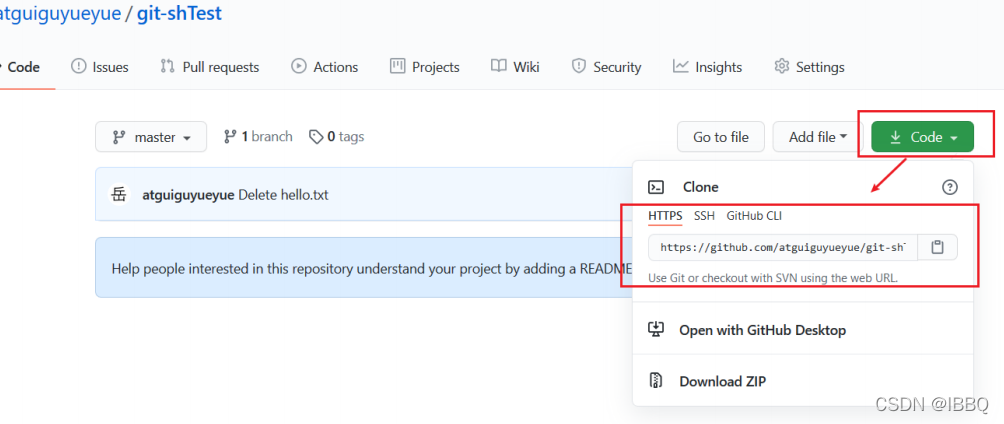Screen dimensions: 1004x424
Task: Select the SSH clone option
Action: [704, 216]
